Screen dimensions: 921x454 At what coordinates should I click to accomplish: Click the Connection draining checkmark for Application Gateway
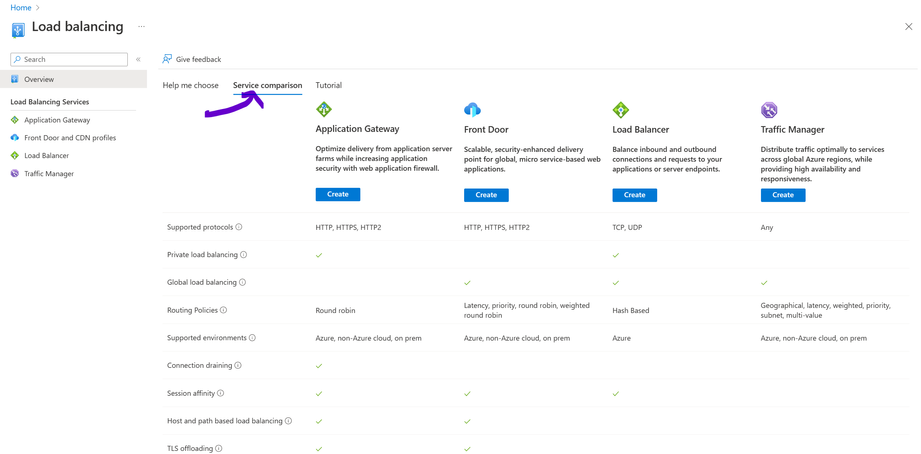(x=319, y=365)
